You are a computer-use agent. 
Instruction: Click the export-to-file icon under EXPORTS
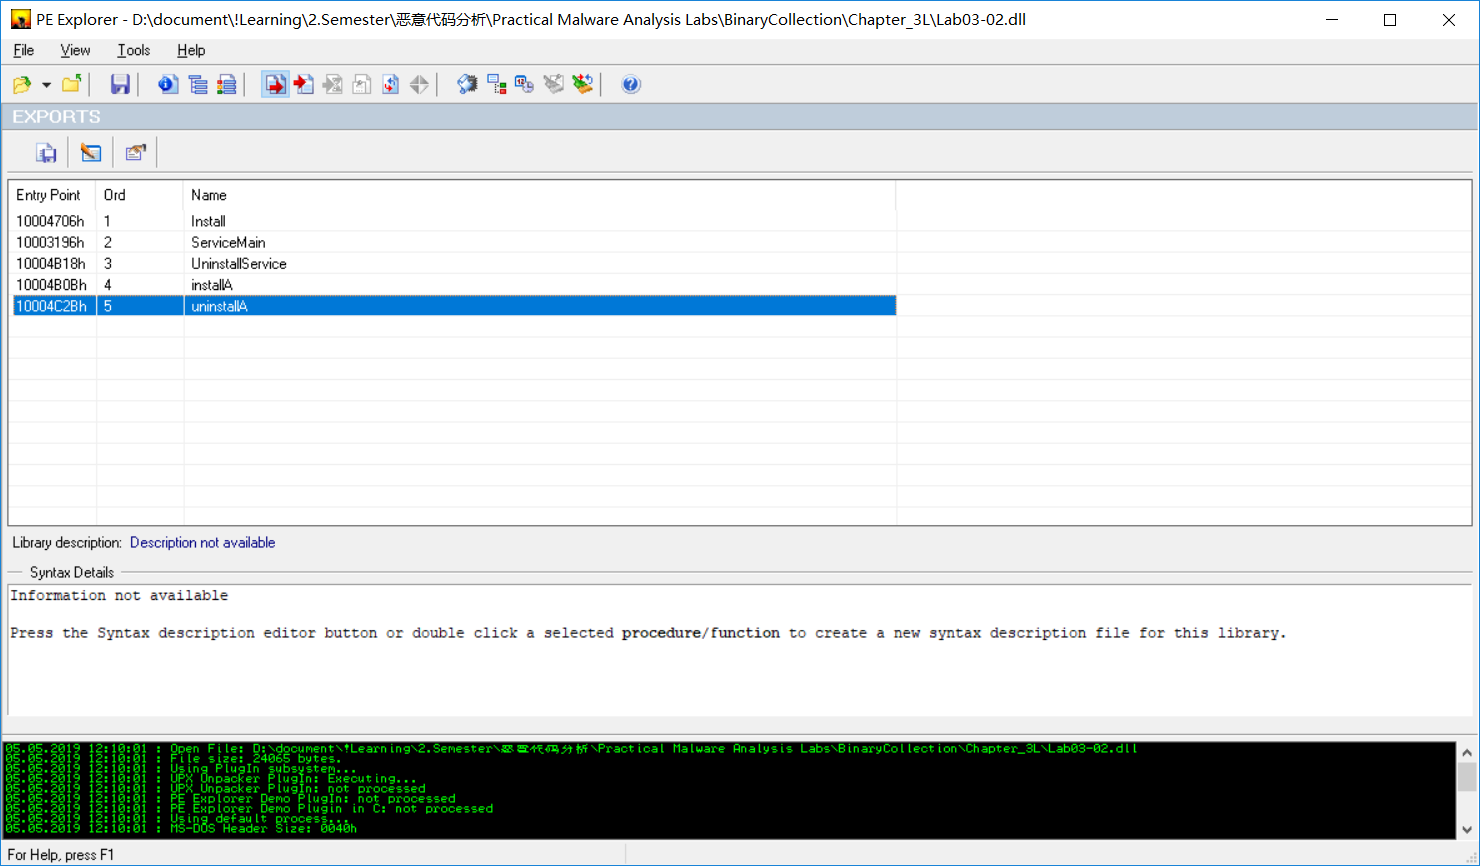[46, 152]
